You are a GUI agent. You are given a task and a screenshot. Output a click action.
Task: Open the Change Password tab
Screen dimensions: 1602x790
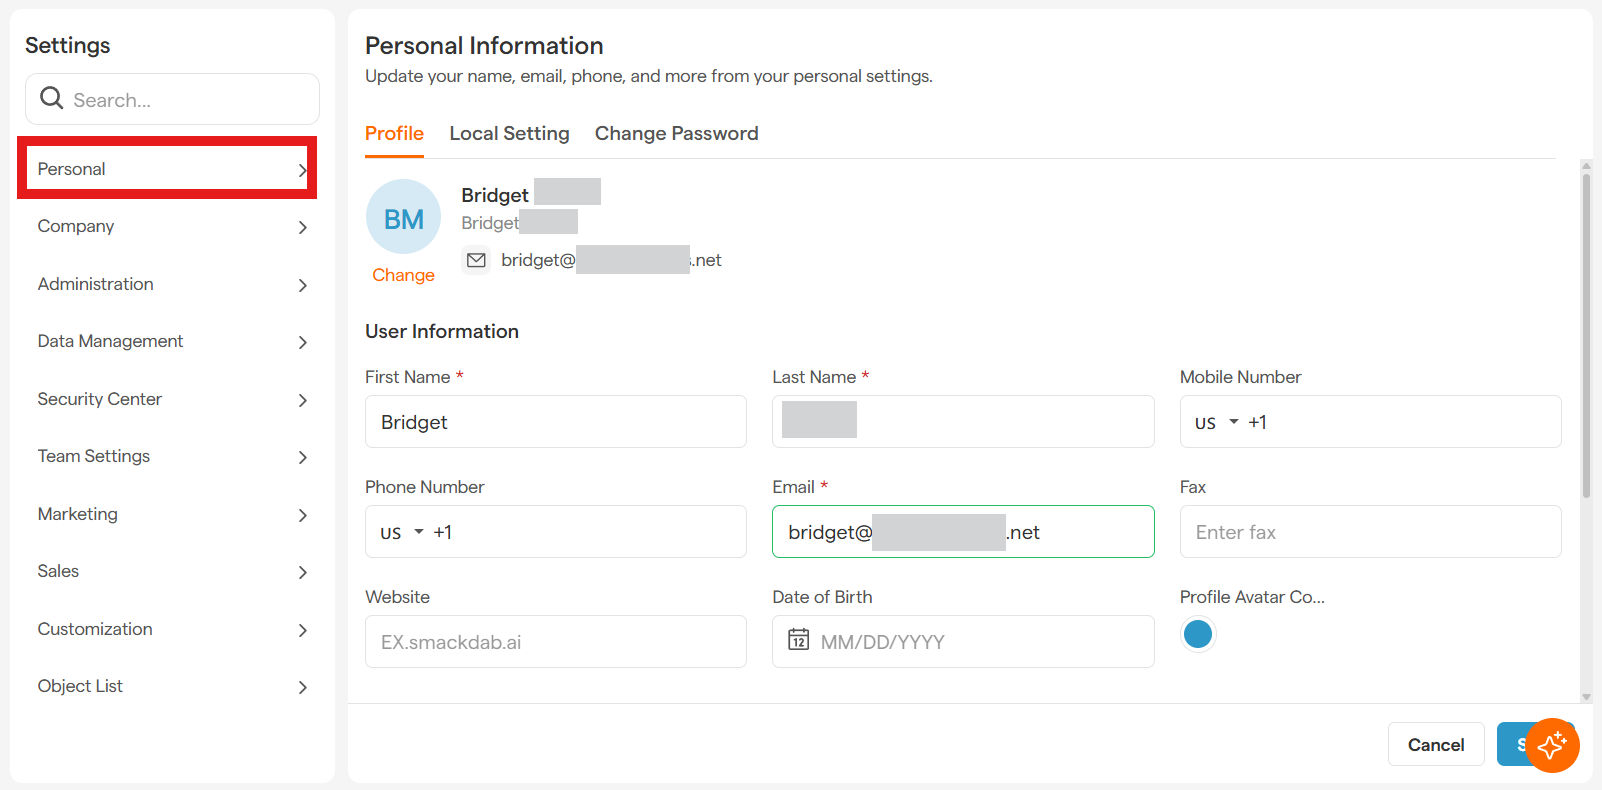pyautogui.click(x=676, y=134)
